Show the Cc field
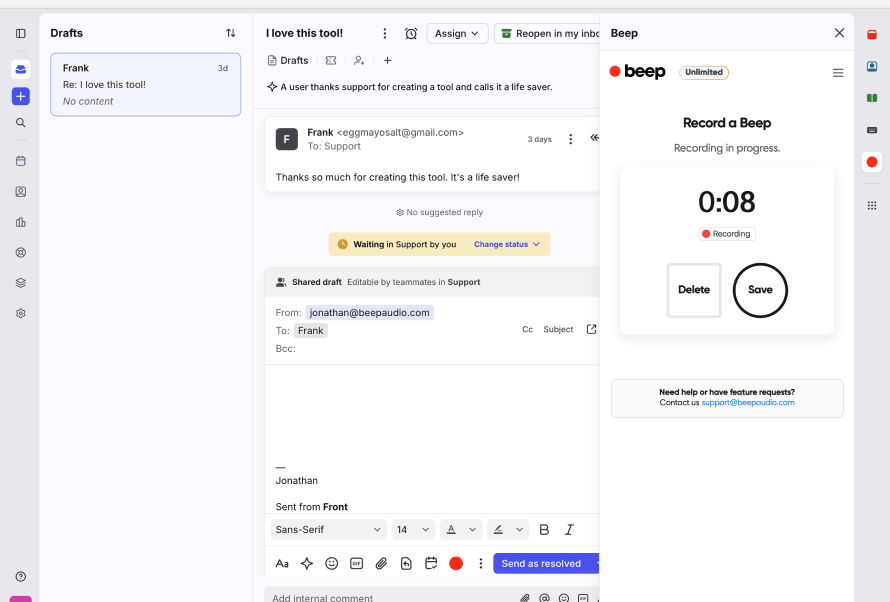890x602 pixels. click(x=527, y=329)
